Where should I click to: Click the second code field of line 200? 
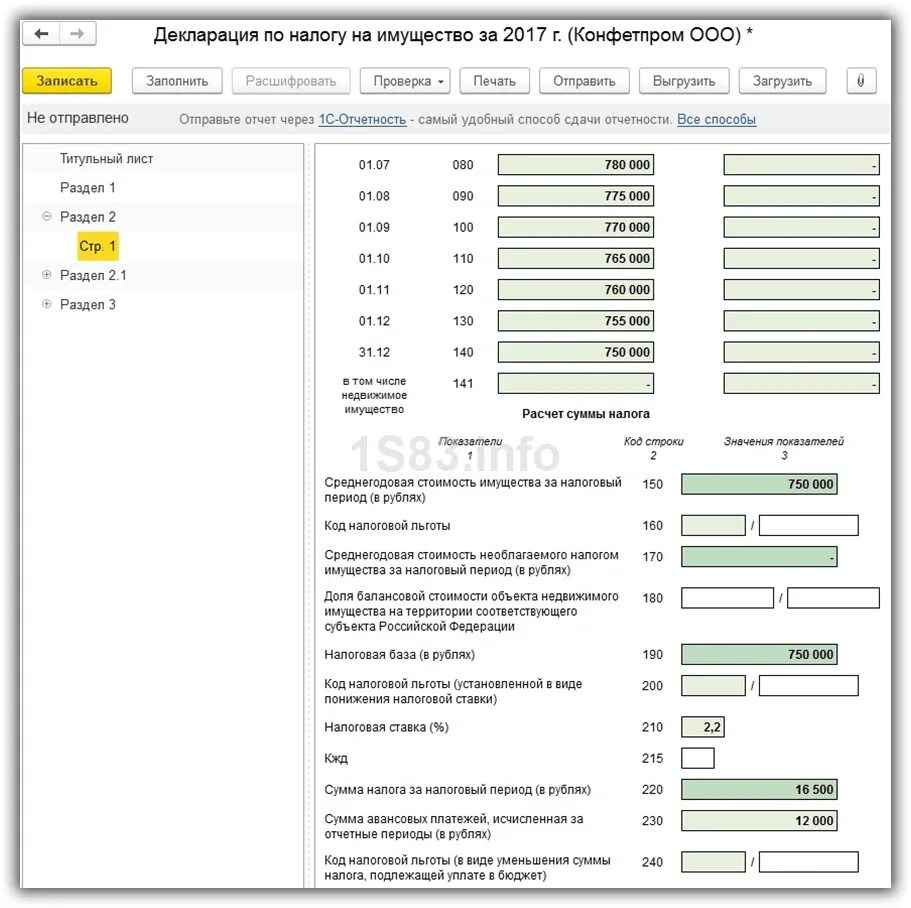[808, 686]
